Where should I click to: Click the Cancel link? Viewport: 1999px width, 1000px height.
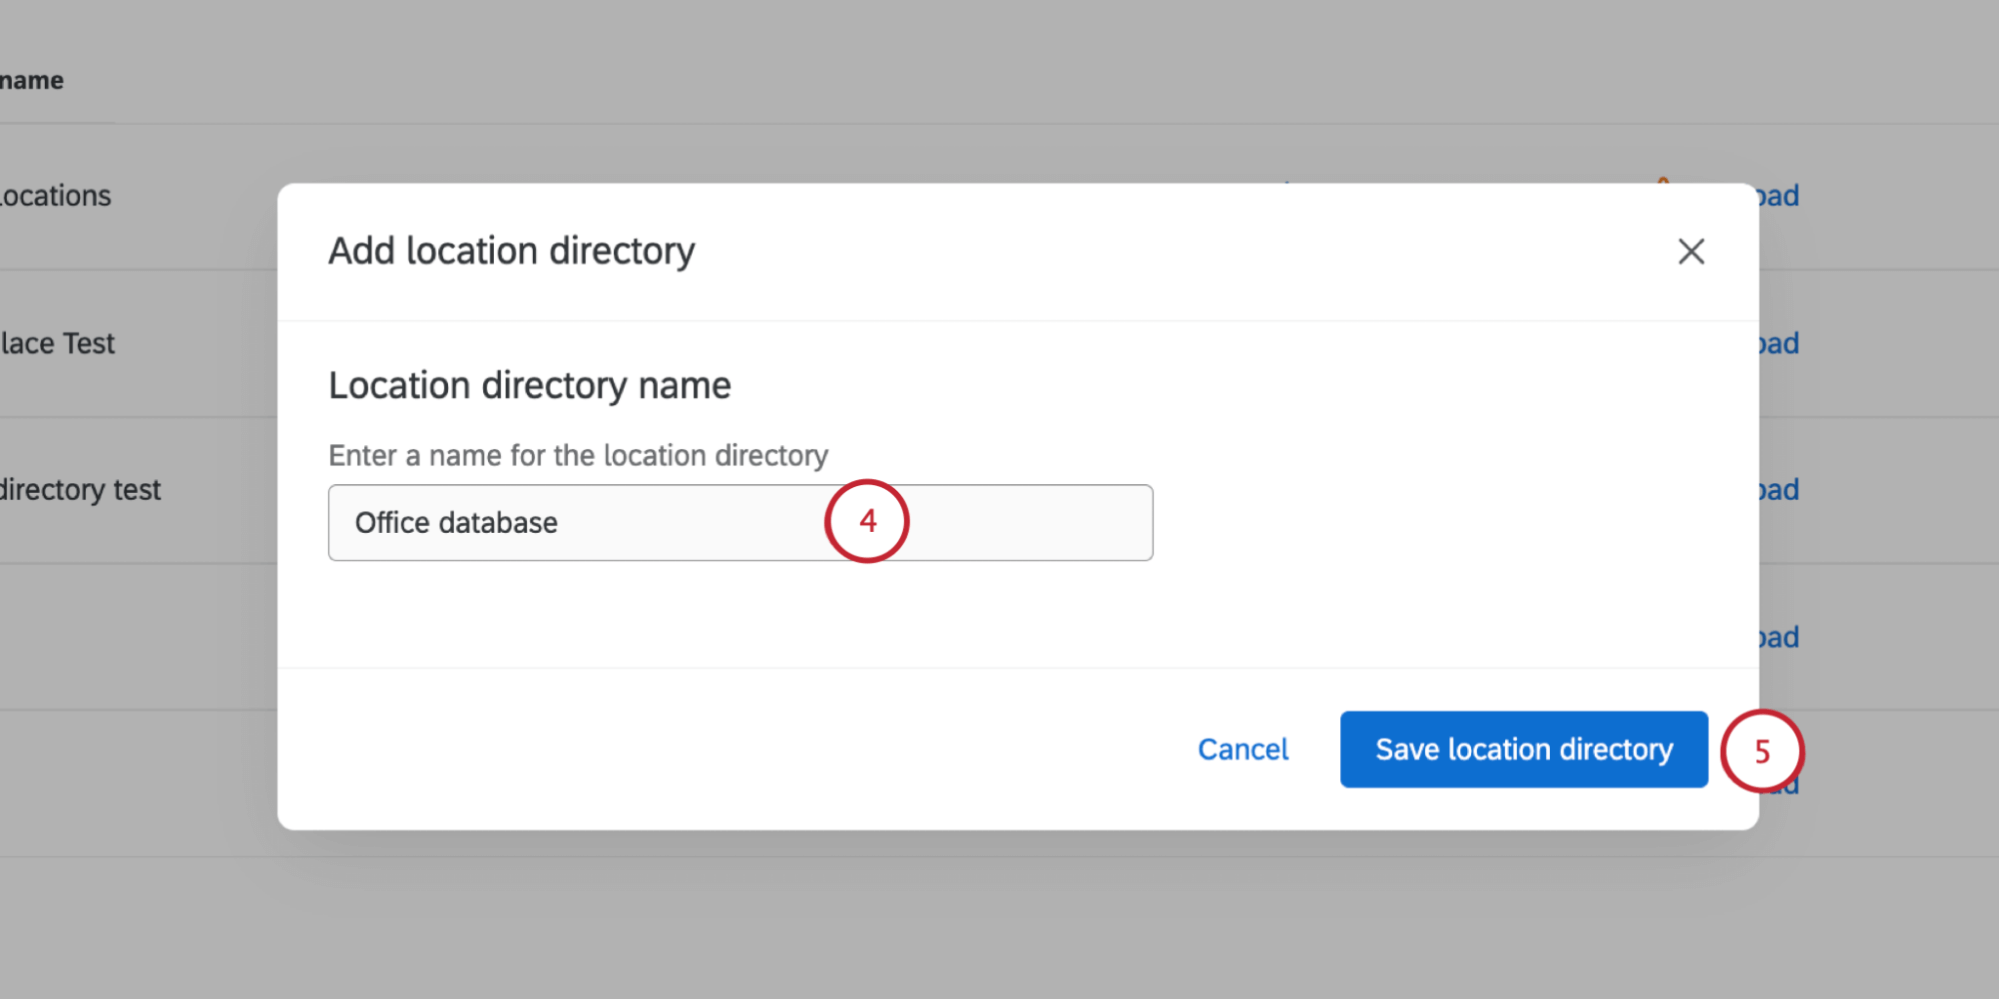tap(1242, 749)
